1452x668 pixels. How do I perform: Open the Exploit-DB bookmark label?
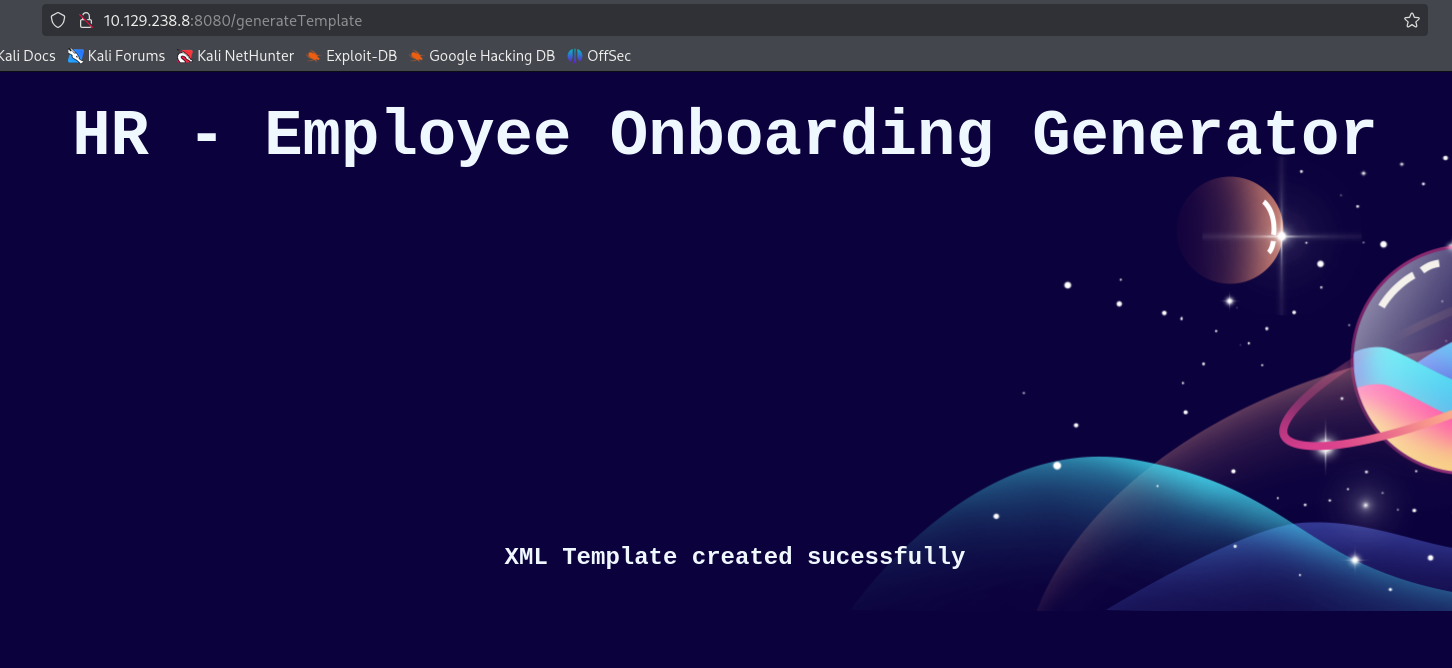(361, 56)
